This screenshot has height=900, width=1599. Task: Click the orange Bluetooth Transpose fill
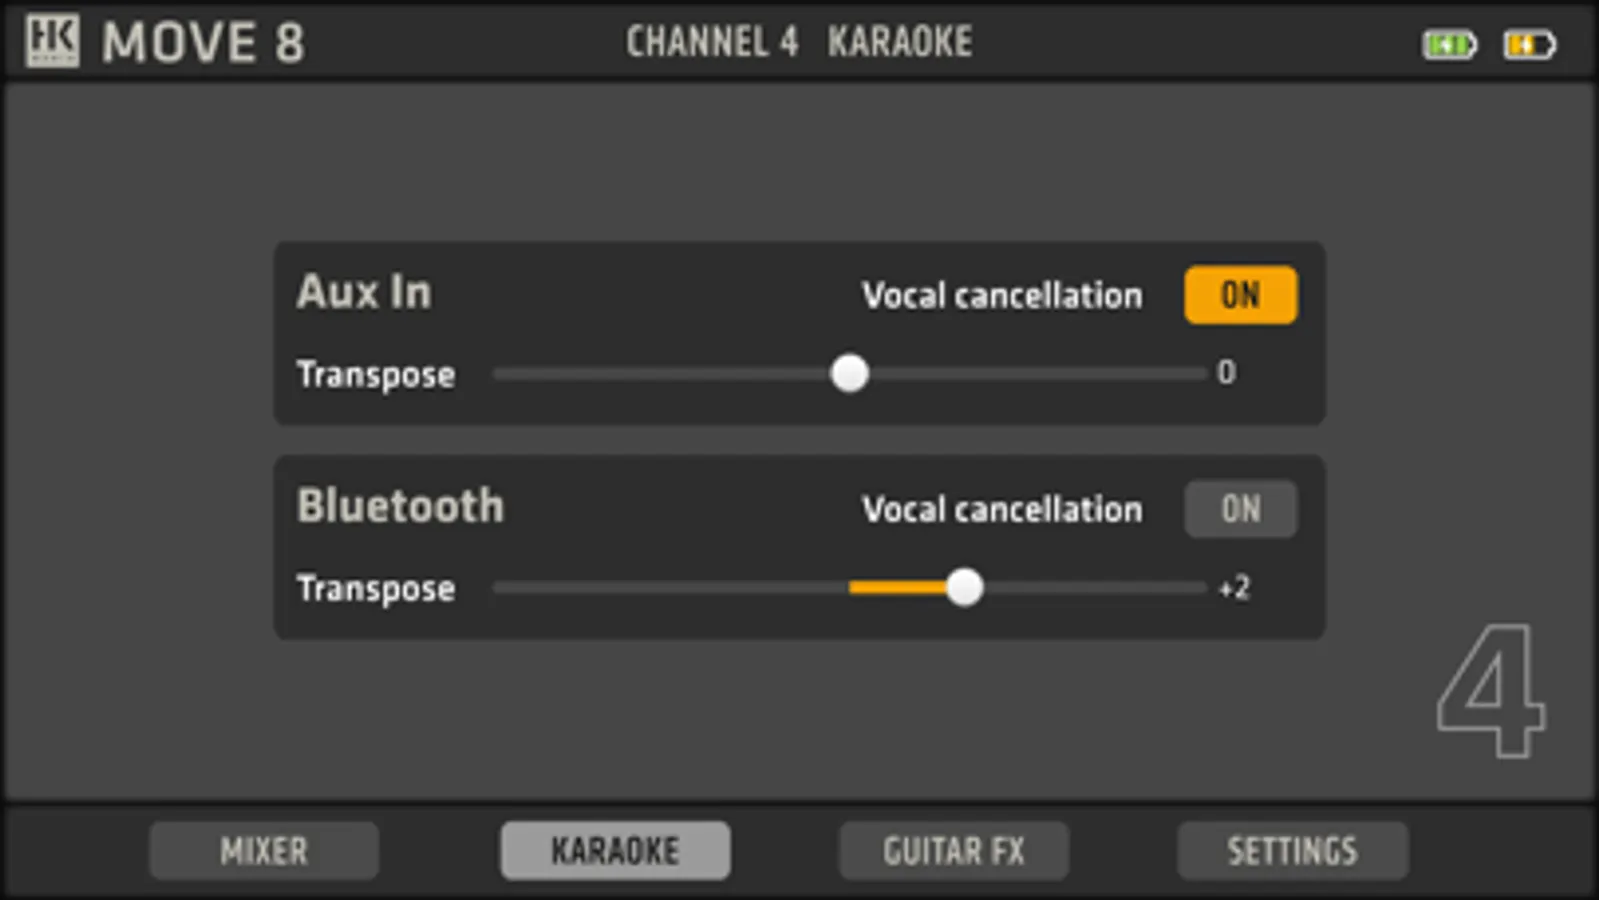(897, 588)
